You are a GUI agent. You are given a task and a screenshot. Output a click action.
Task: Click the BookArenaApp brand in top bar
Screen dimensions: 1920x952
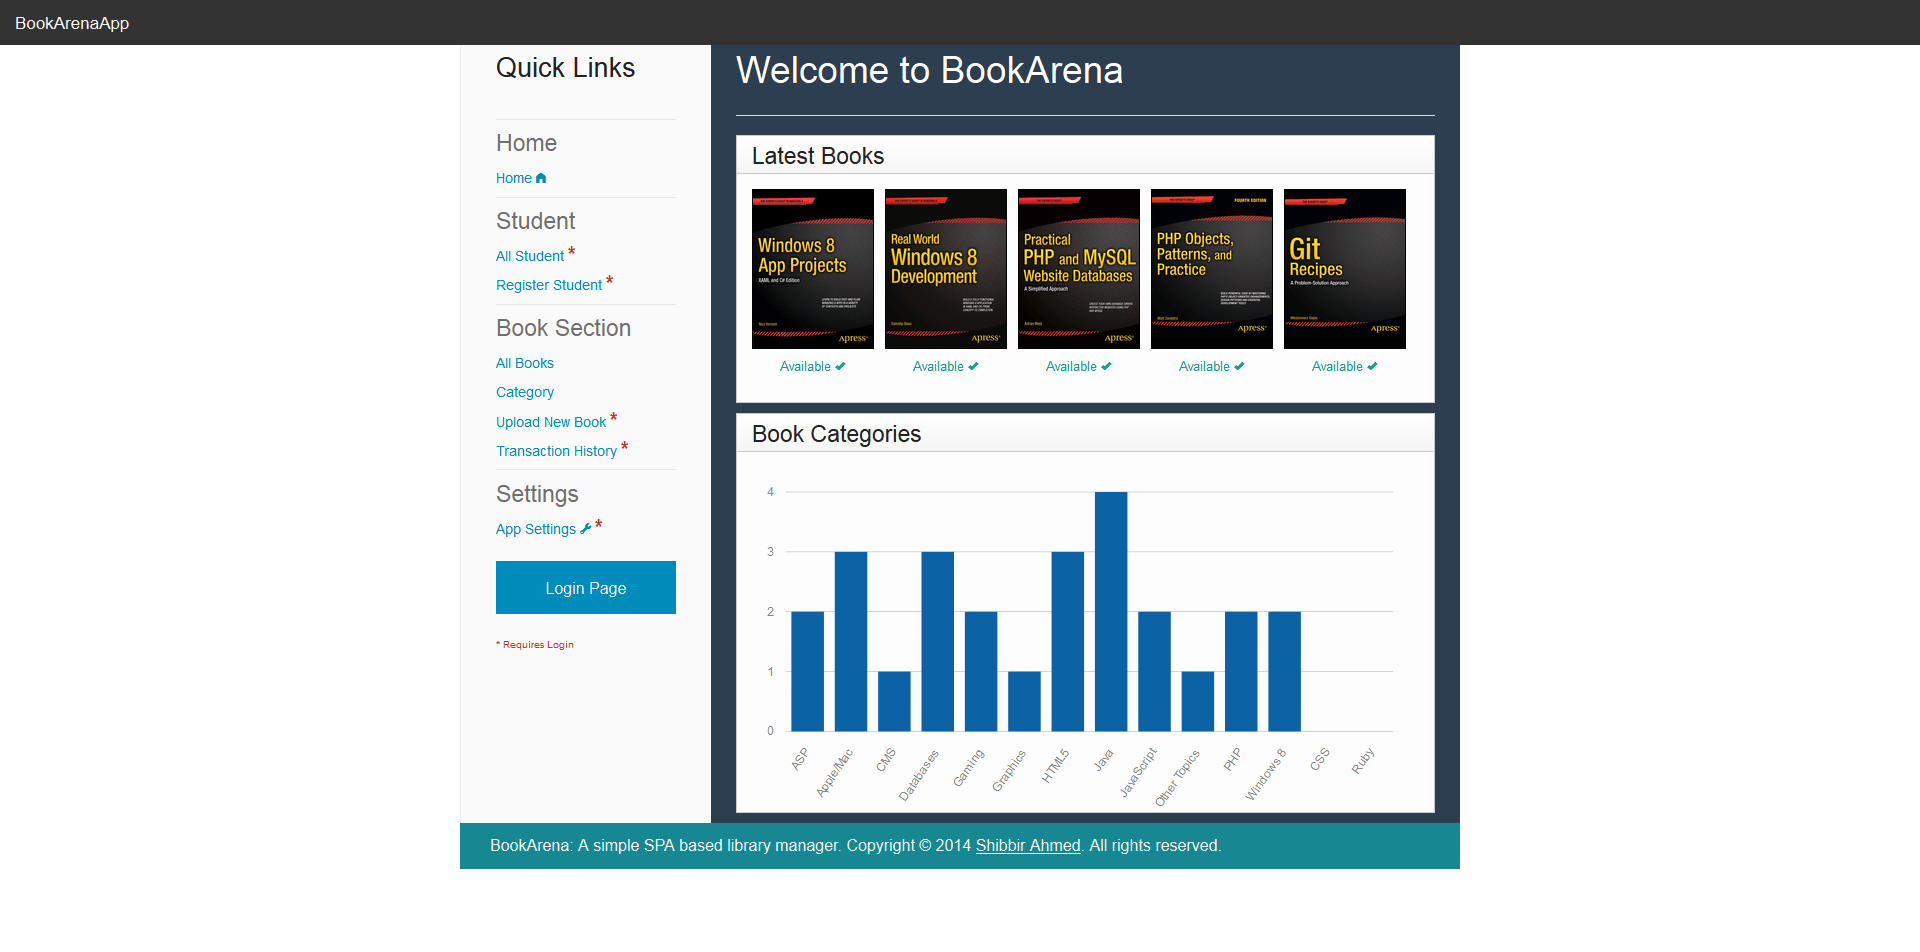pos(72,23)
